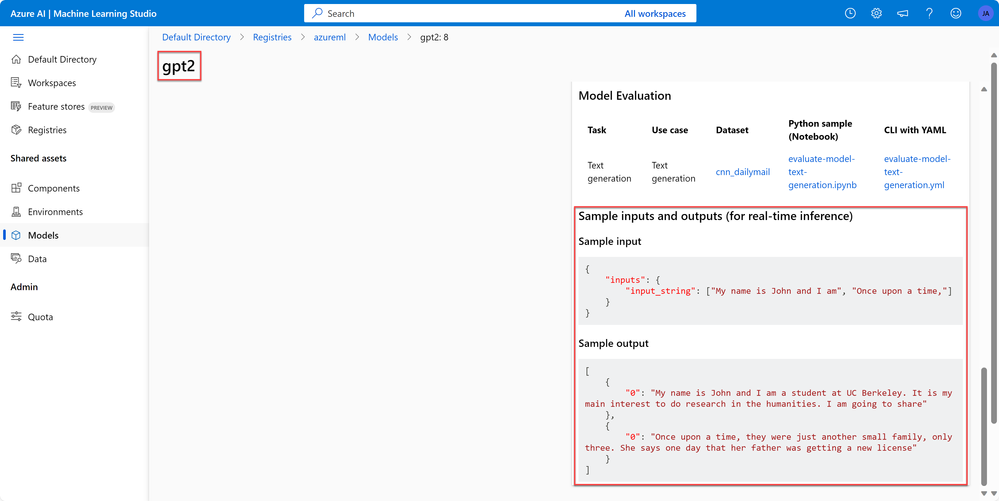Click the Registries cube icon
This screenshot has height=501, width=999.
[x=17, y=130]
